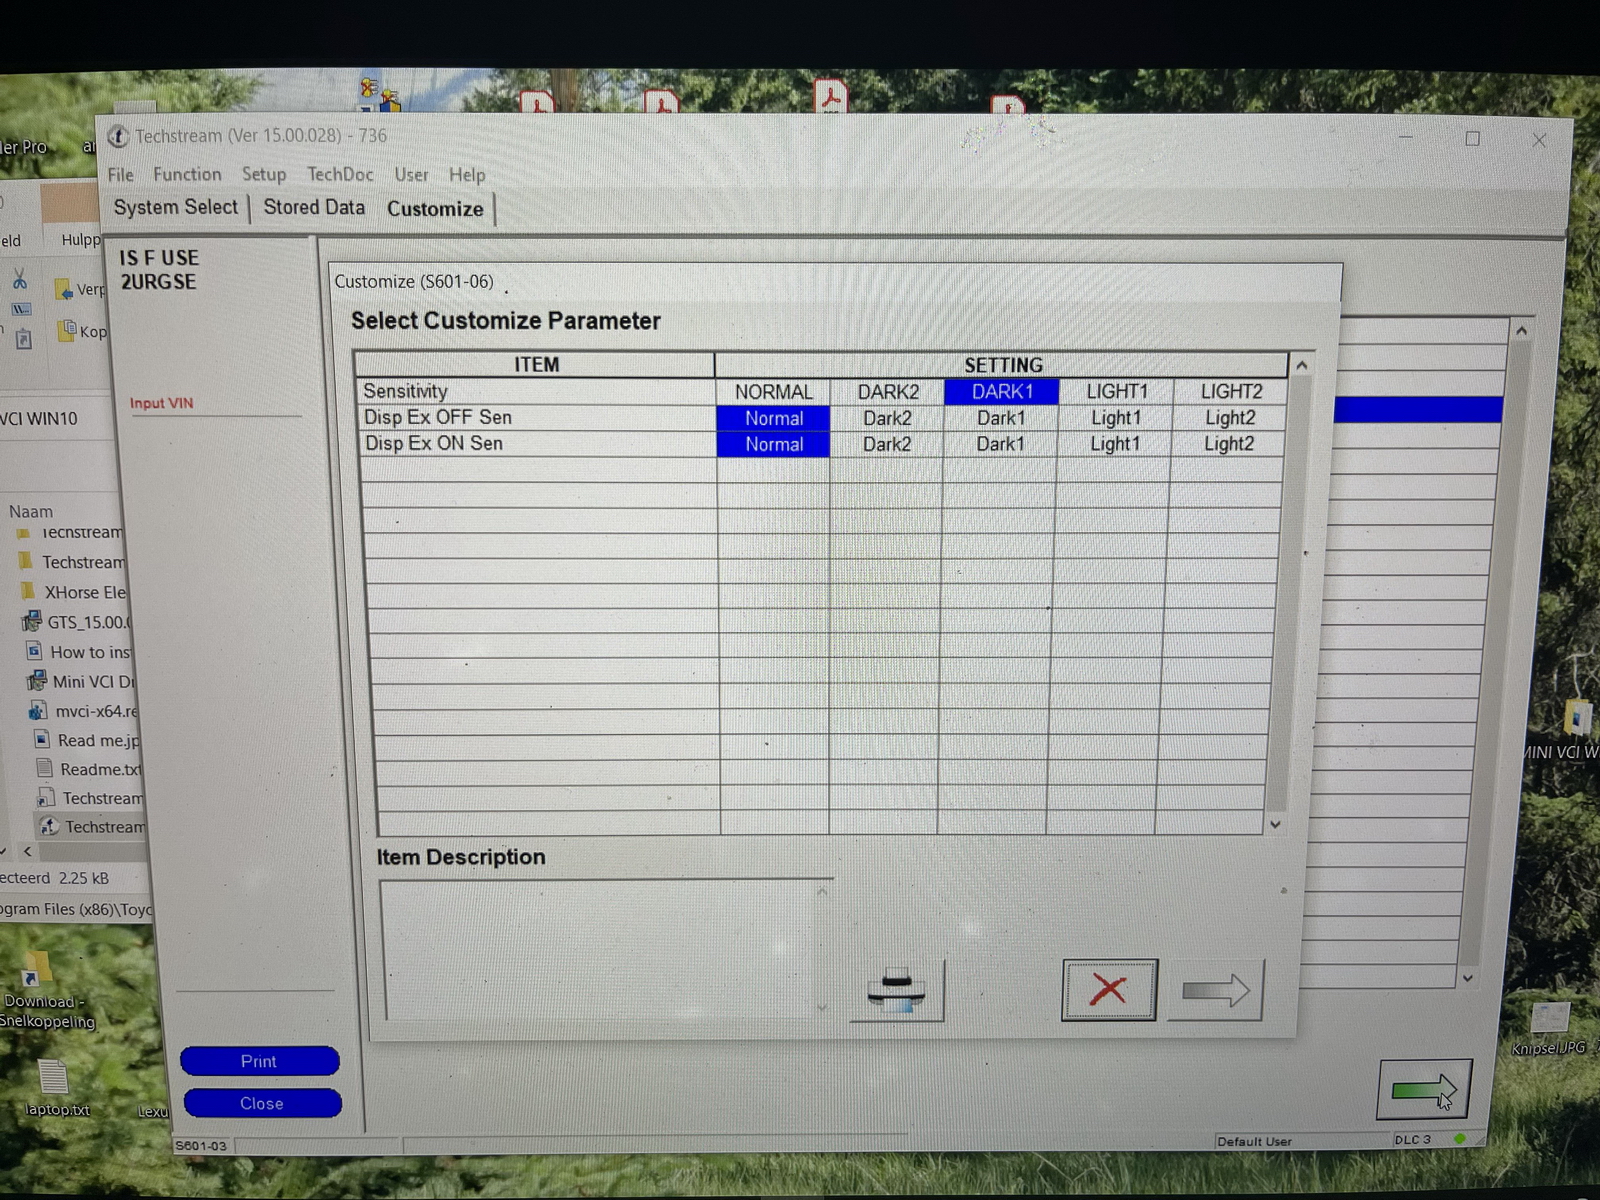Switch to the Stored Data tab
The height and width of the screenshot is (1200, 1600).
point(314,207)
